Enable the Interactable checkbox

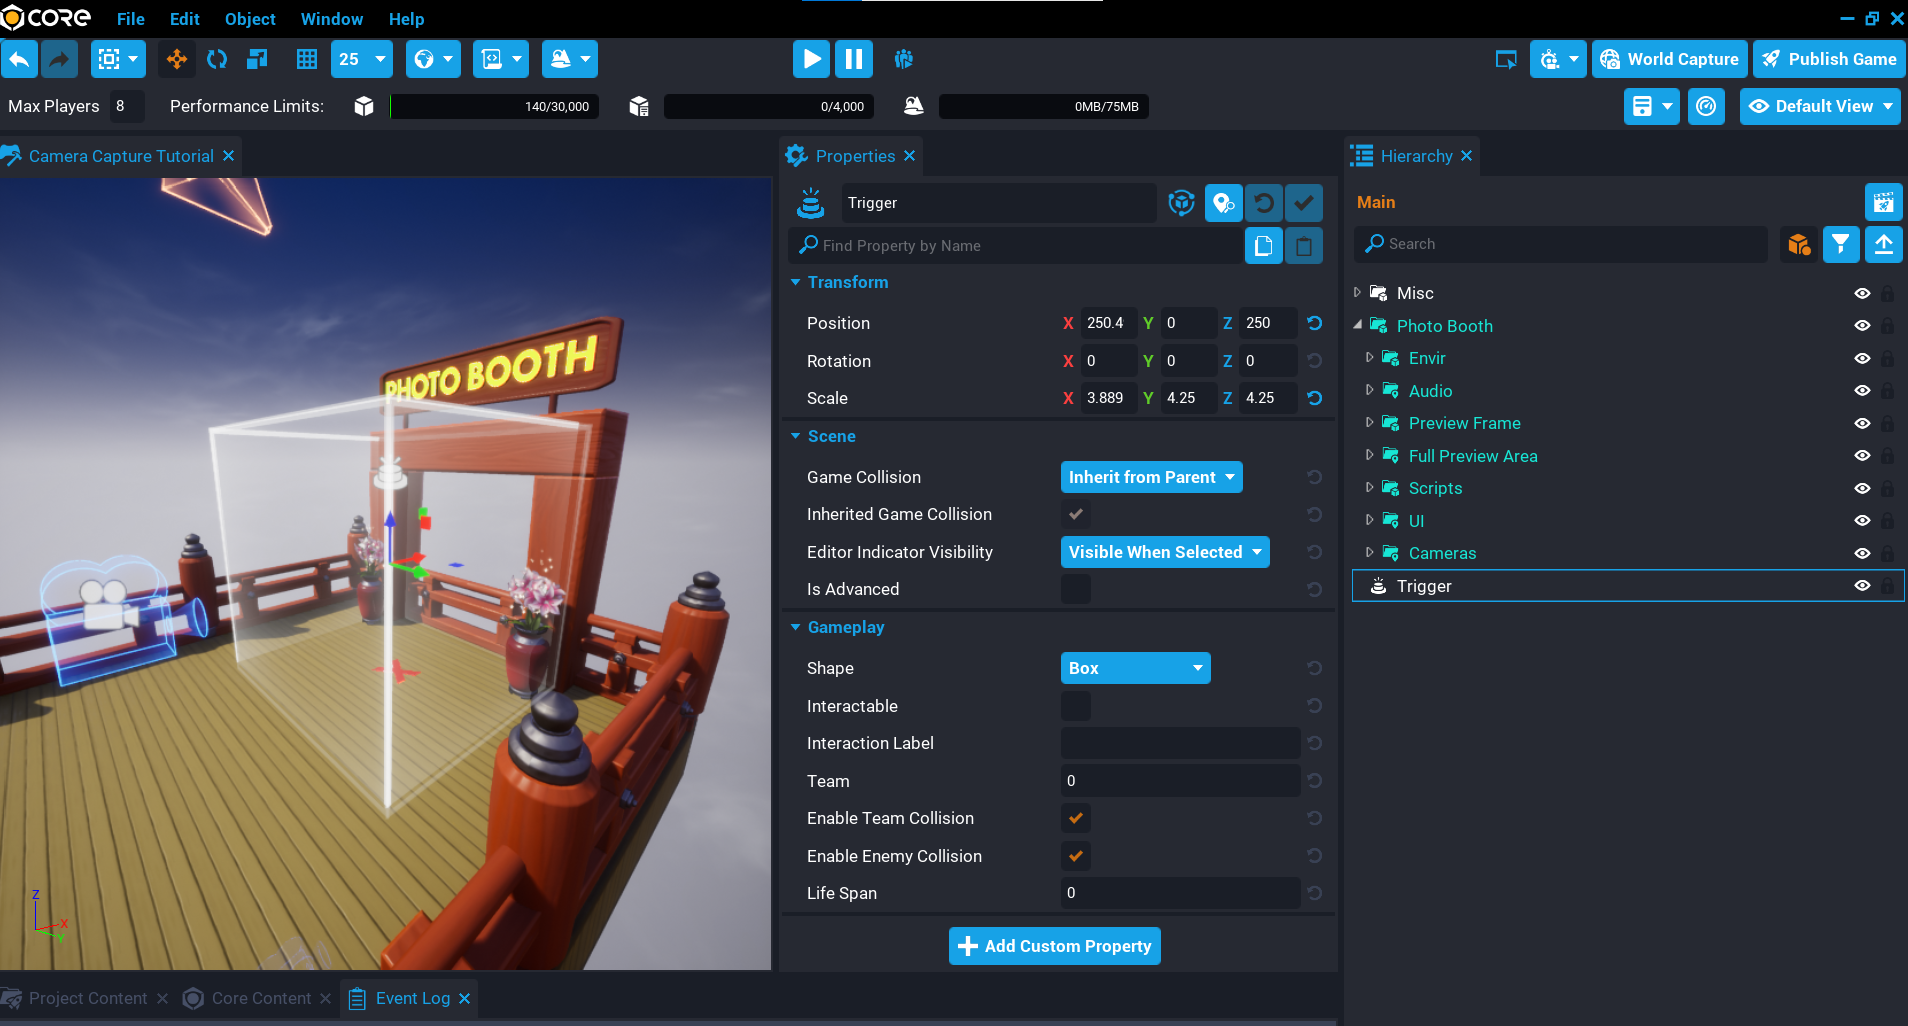1076,706
